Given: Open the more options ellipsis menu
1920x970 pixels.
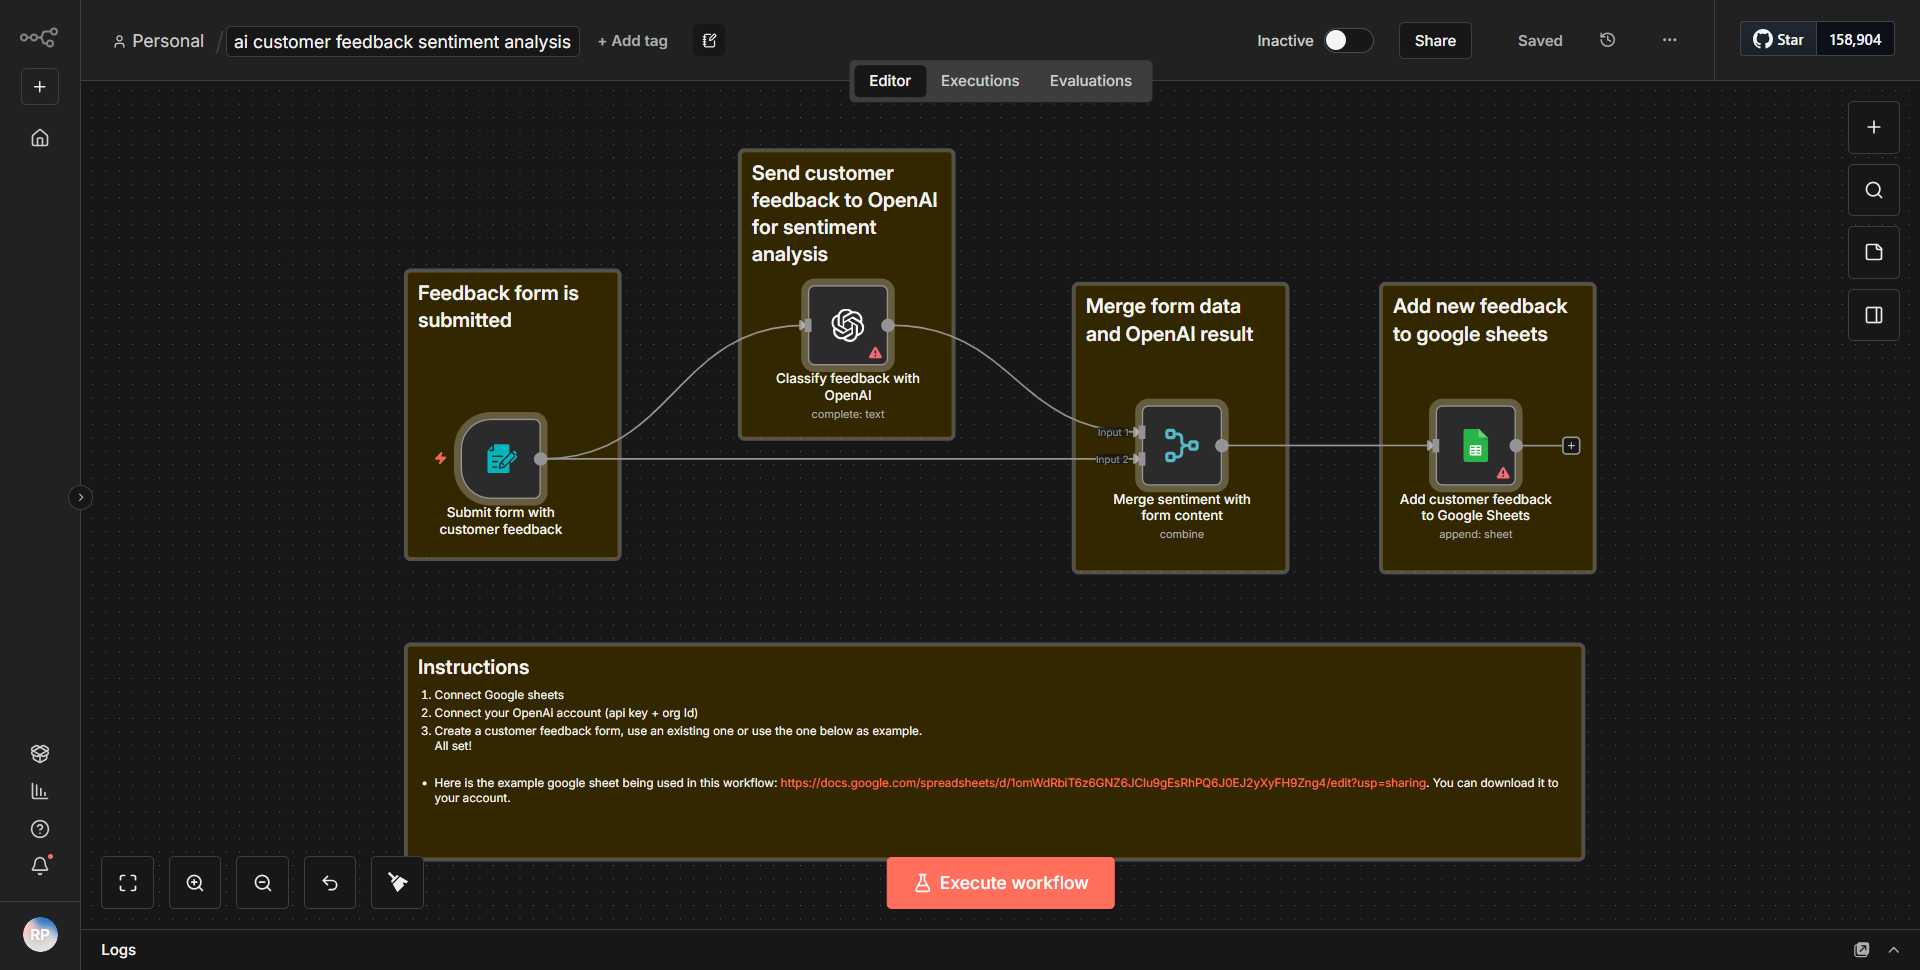Looking at the screenshot, I should [1668, 40].
